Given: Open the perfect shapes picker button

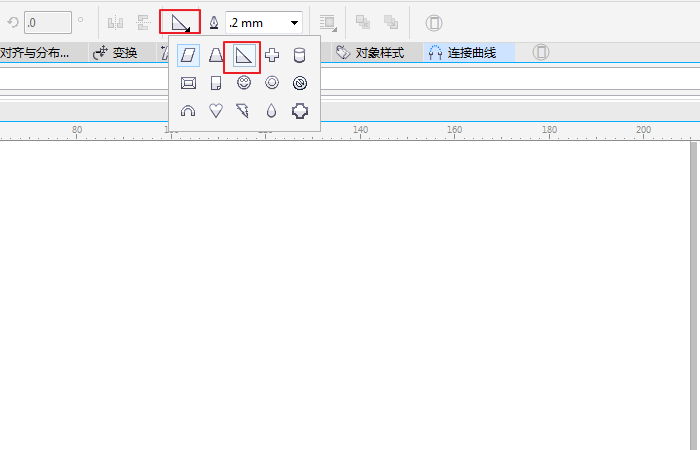Looking at the screenshot, I should tap(180, 22).
